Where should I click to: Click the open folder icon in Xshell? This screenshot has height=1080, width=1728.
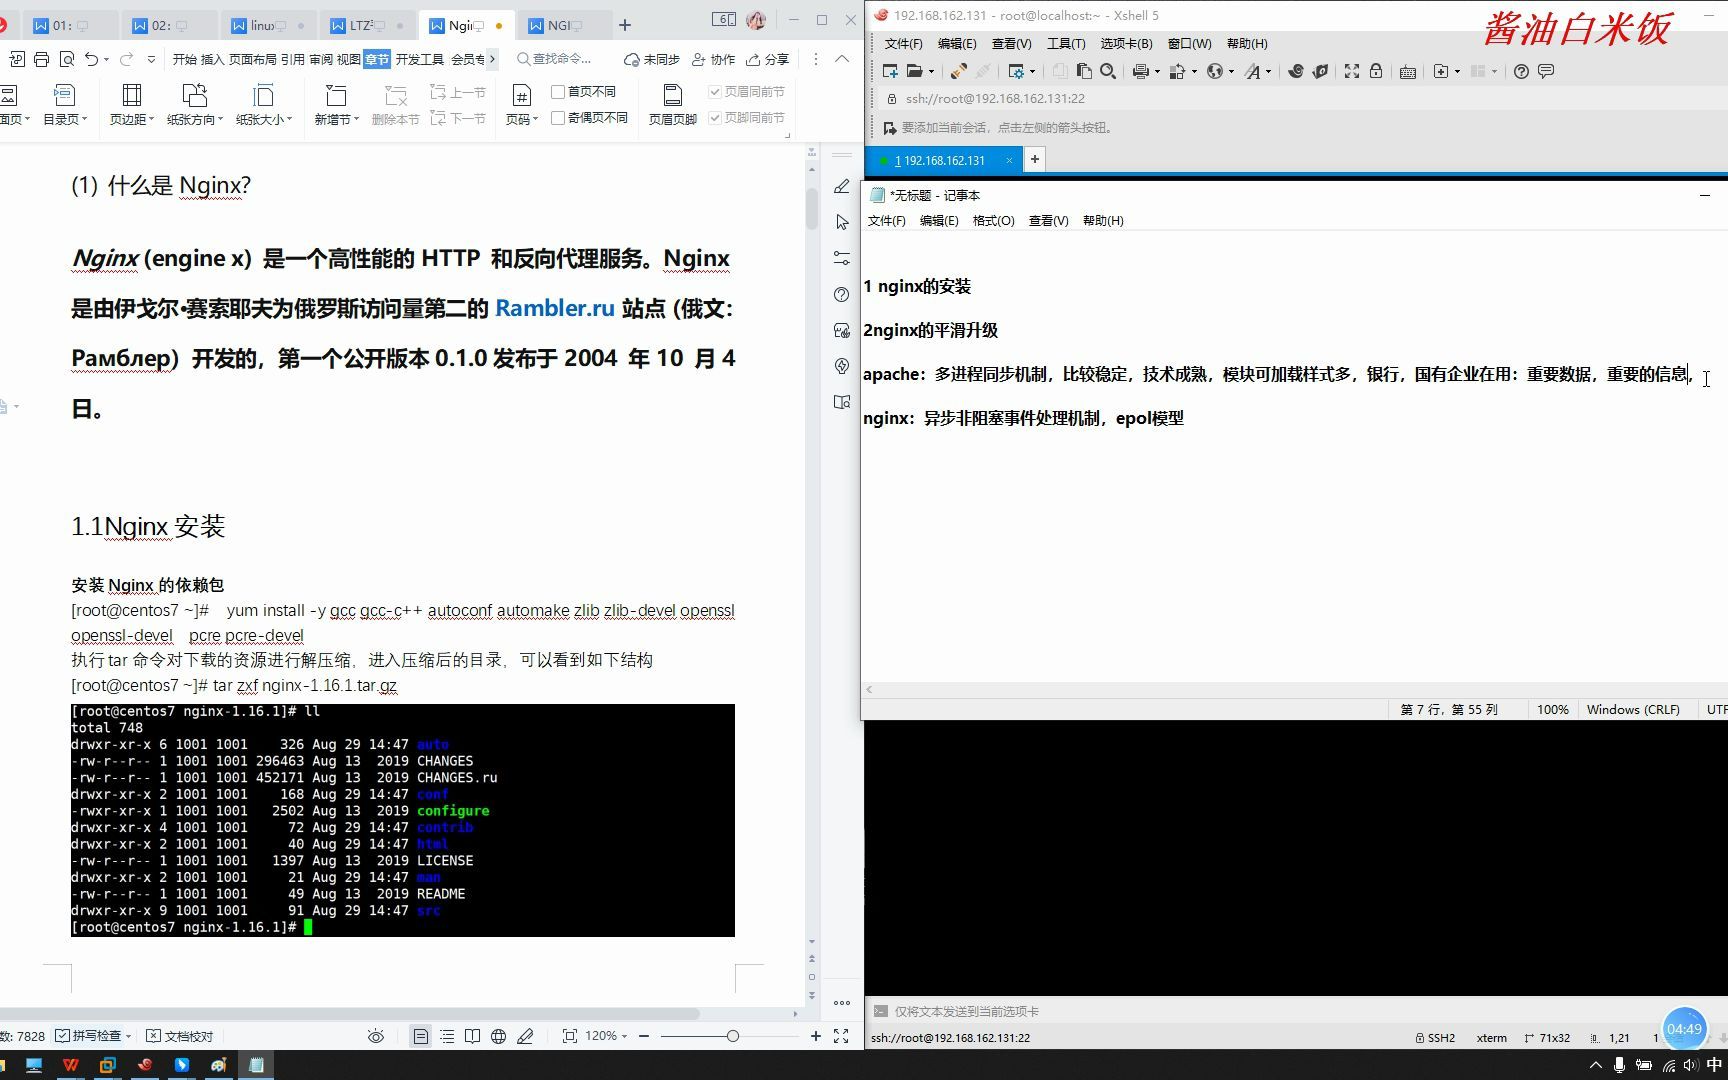[915, 71]
